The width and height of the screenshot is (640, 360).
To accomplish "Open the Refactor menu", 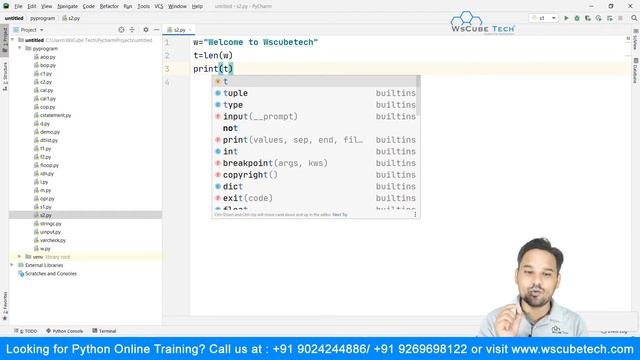I will [109, 7].
